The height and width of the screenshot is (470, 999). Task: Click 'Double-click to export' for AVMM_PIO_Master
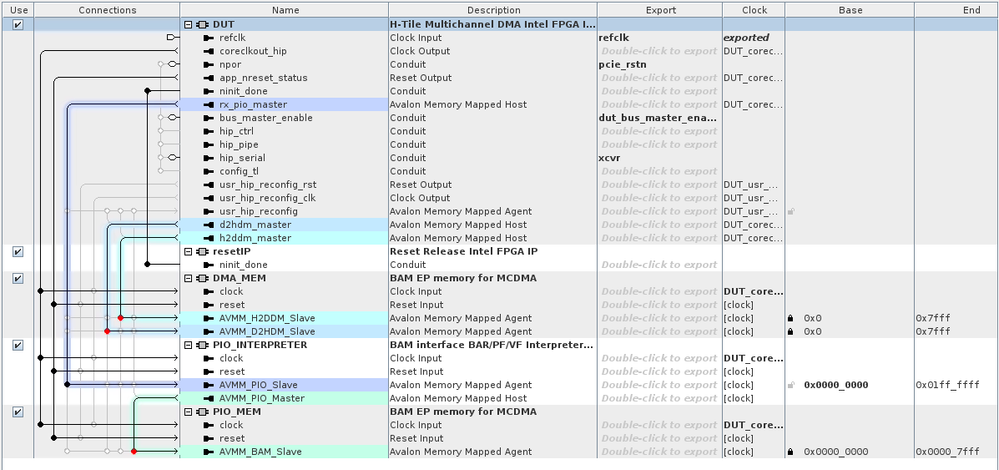(659, 399)
